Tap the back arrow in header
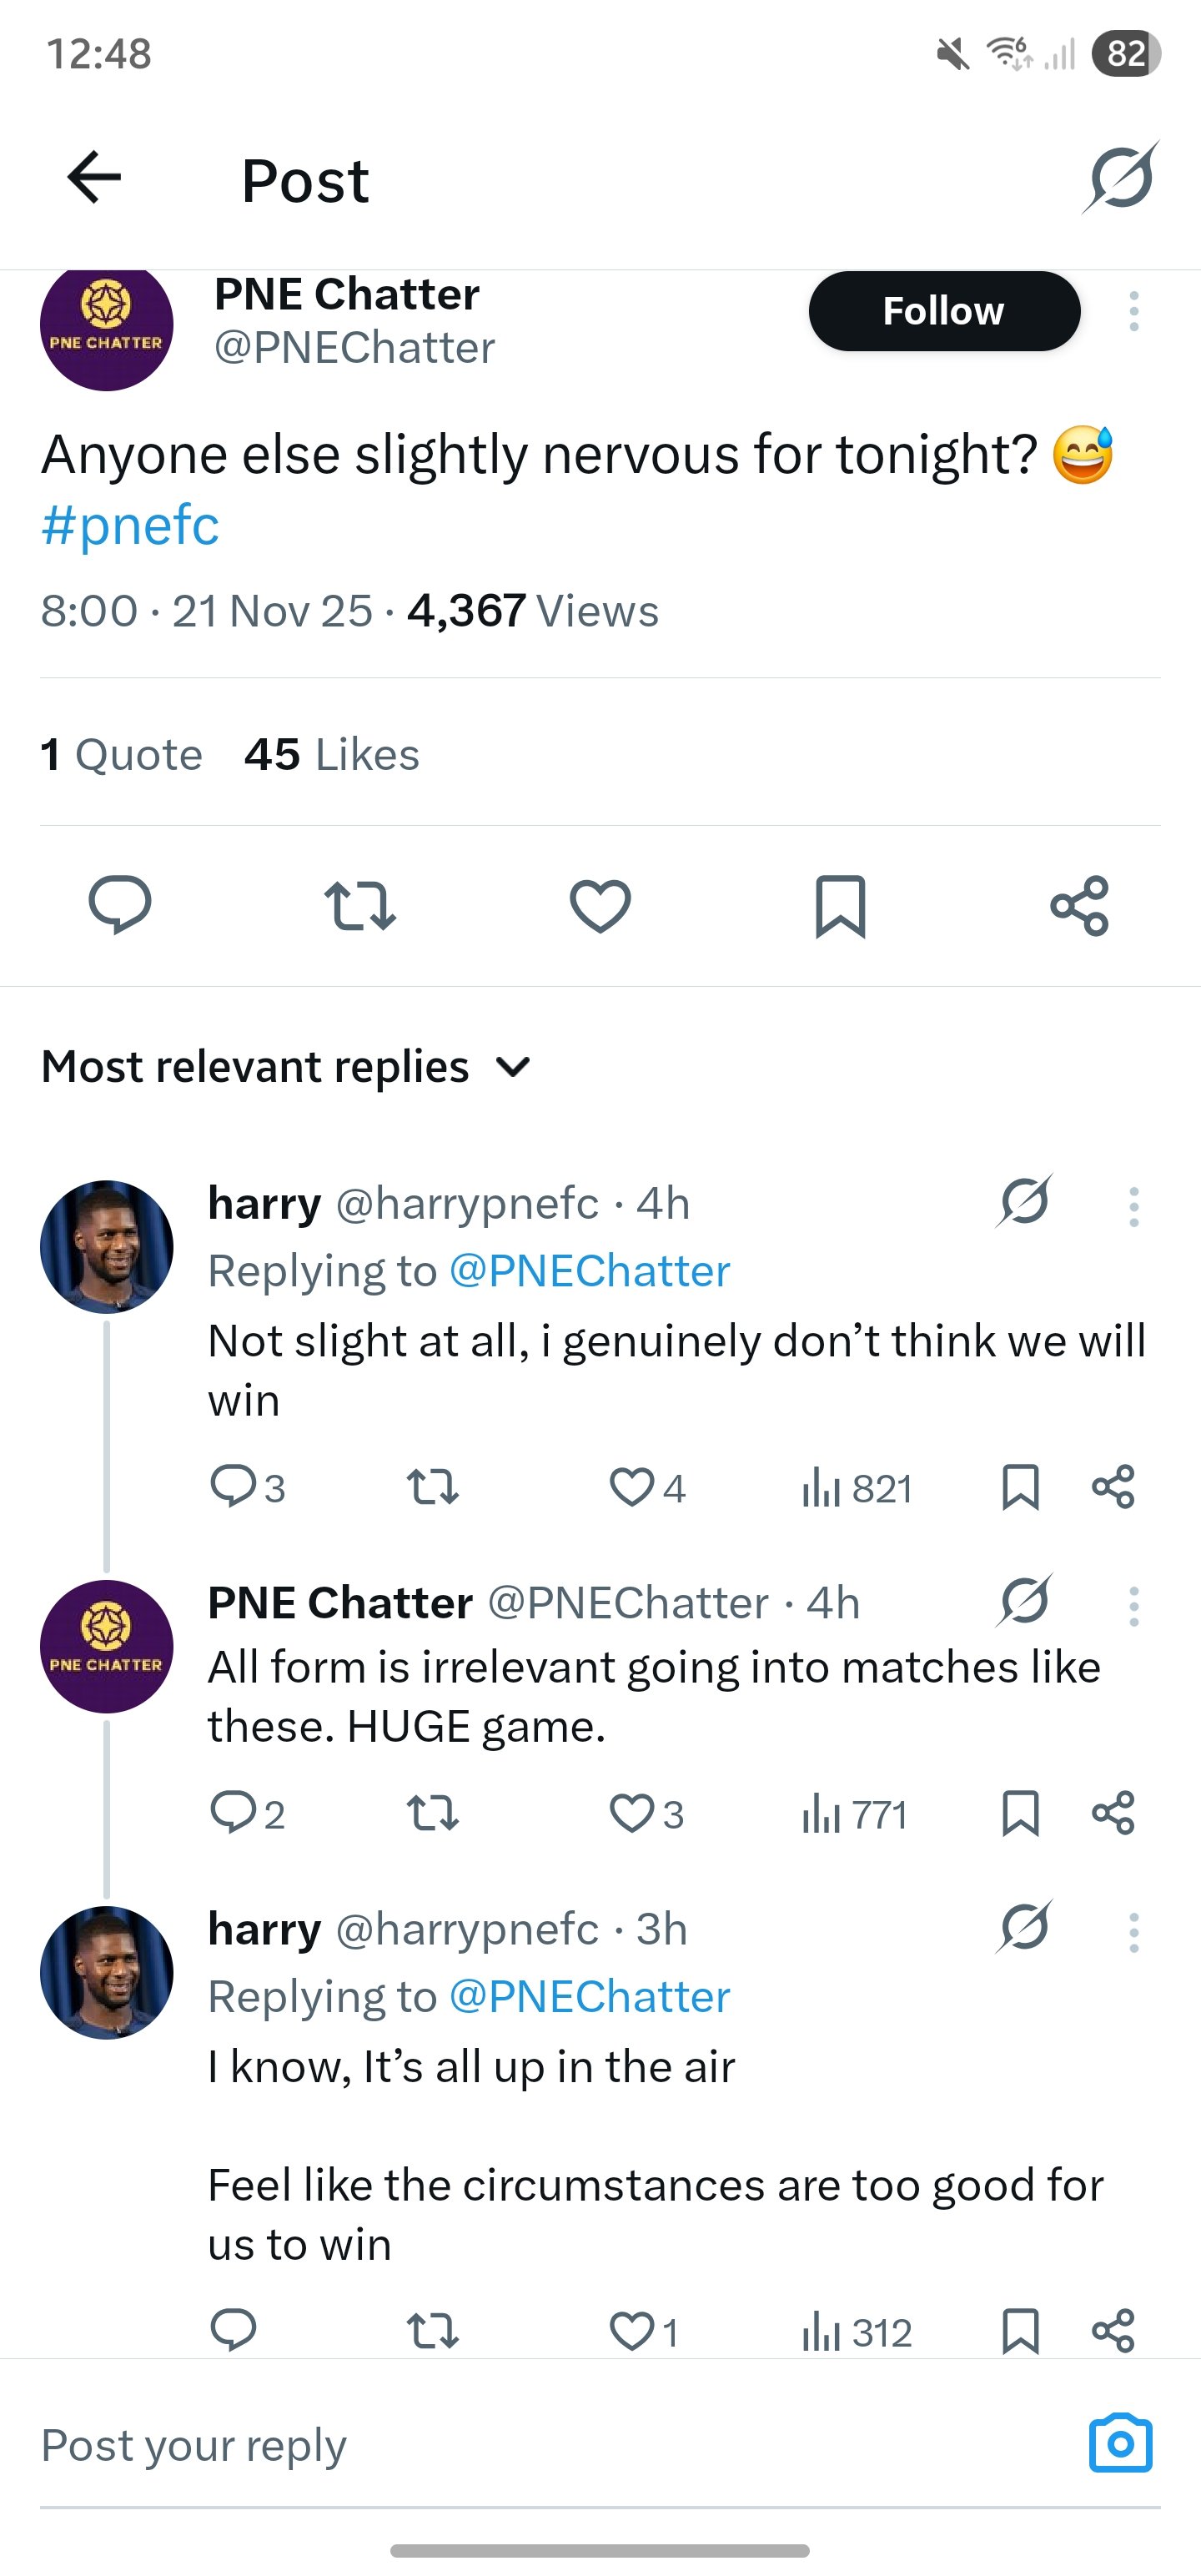1201x2576 pixels. click(94, 178)
